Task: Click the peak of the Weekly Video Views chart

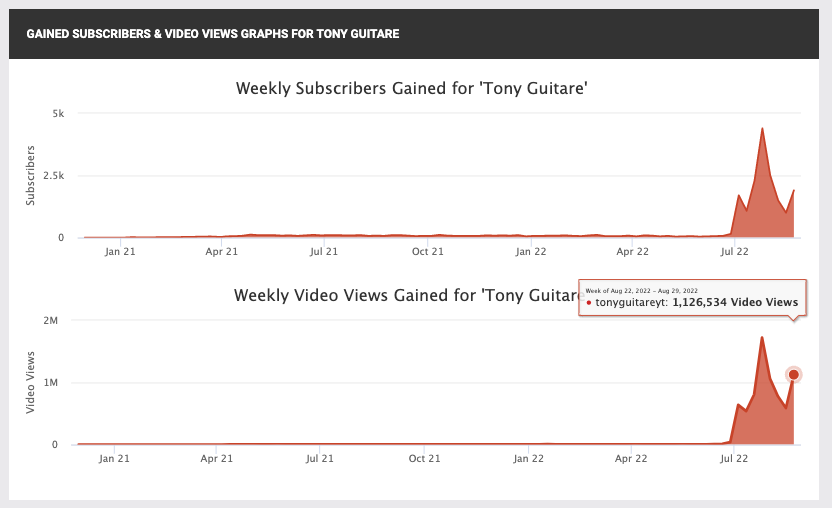Action: coord(762,337)
